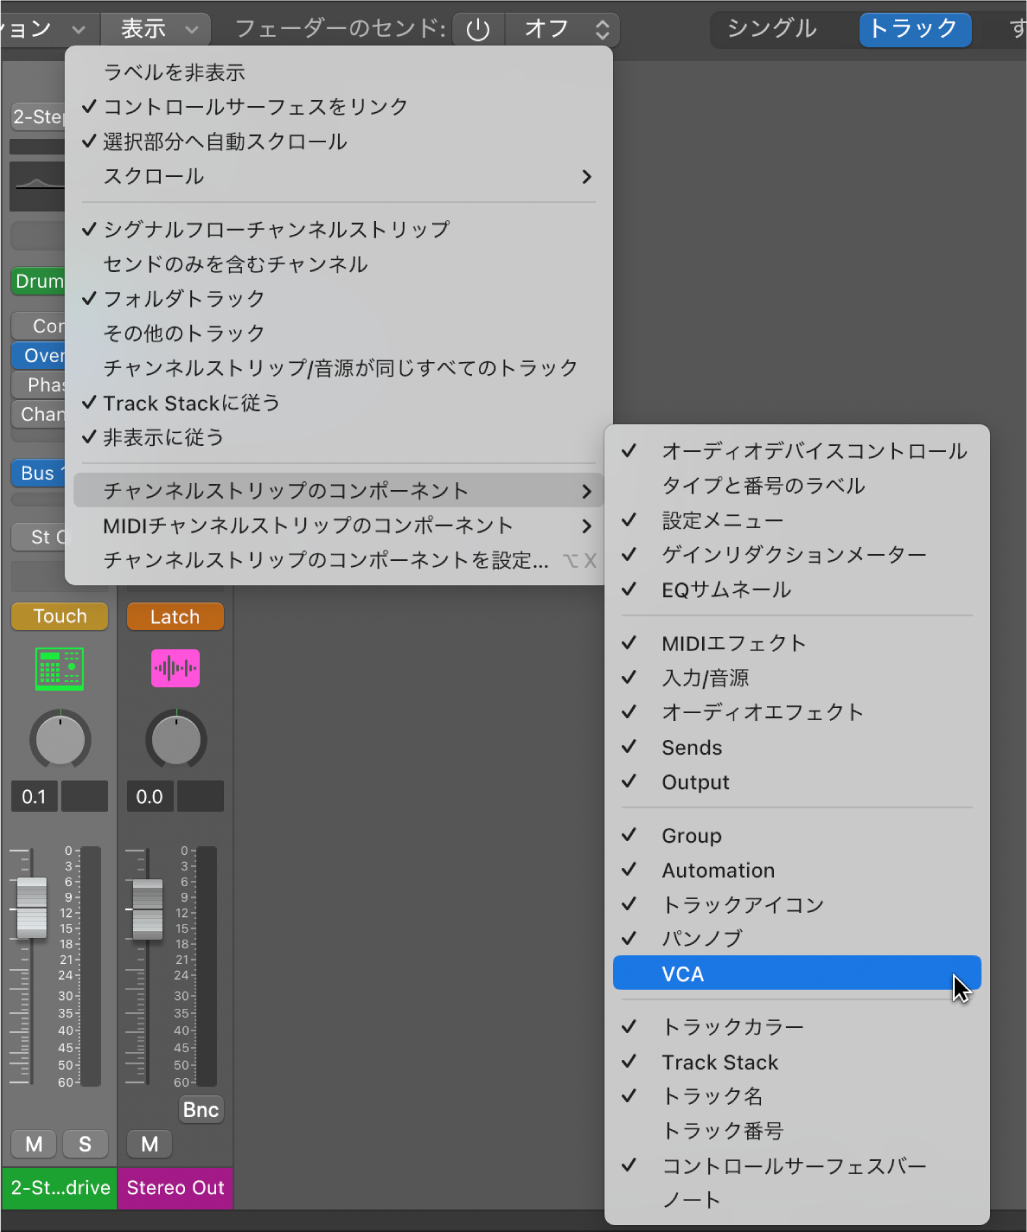The height and width of the screenshot is (1232, 1027).
Task: Click the pink audio waveform instrument icon
Action: (x=175, y=668)
